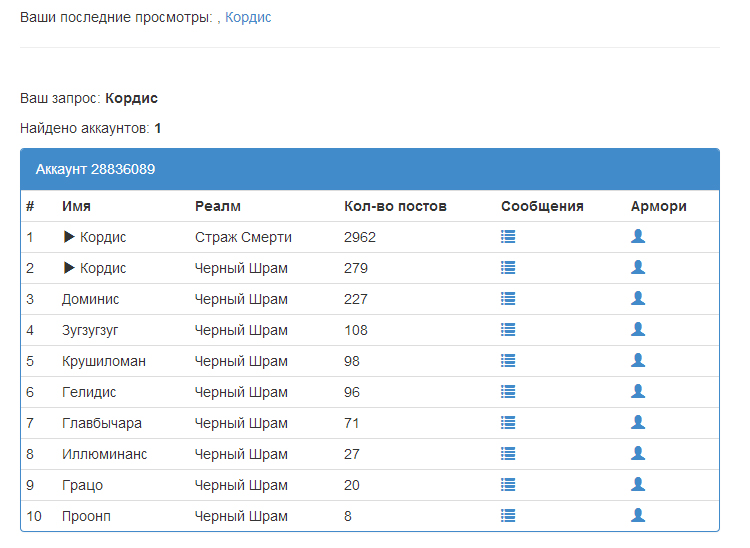Click the post count 2962
Viewport: 750px width, 548px height.
tap(360, 237)
